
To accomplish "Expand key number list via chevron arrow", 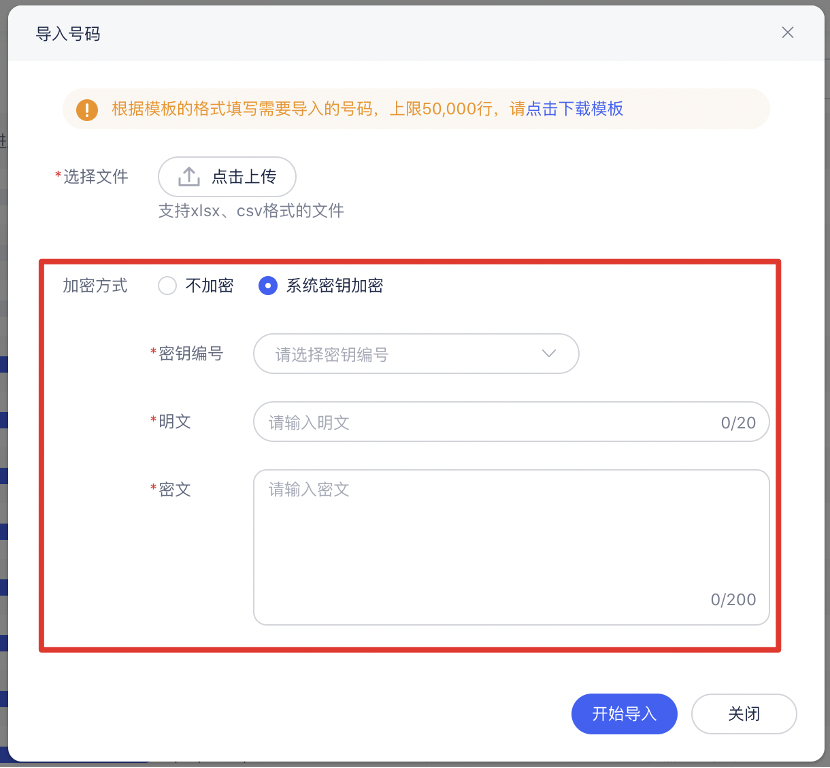I will click(x=549, y=354).
